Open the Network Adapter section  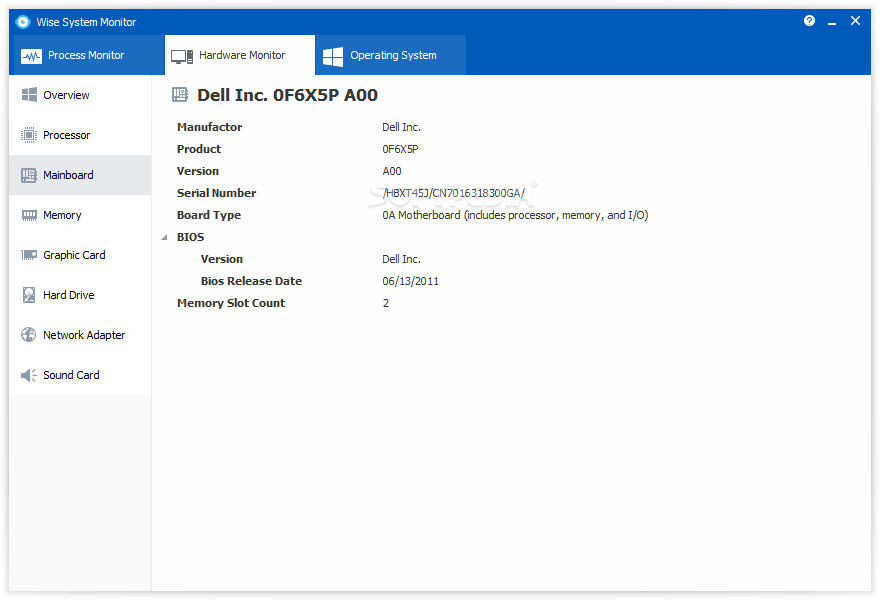[x=80, y=335]
